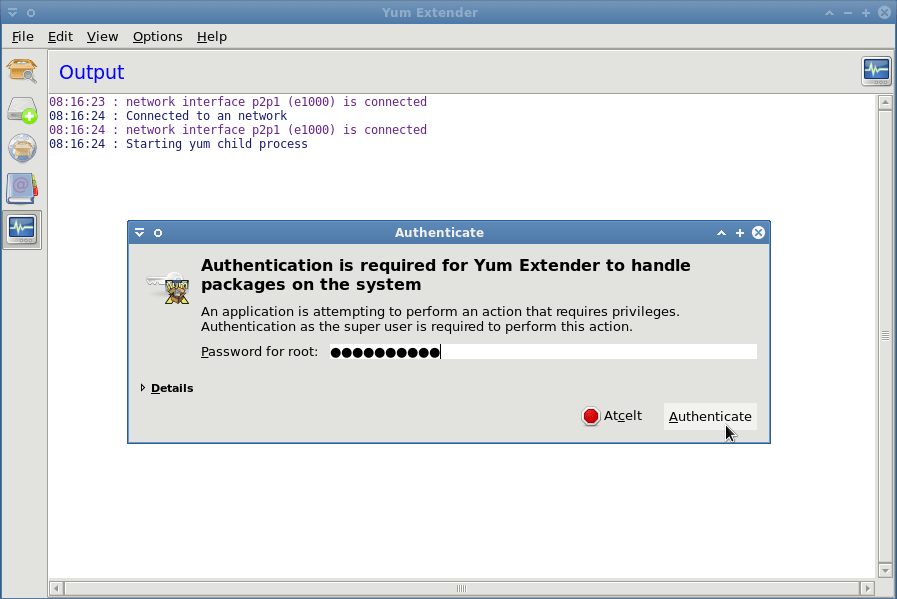Maximize the Authenticate dialog with plus icon
This screenshot has width=897, height=599.
pos(740,233)
